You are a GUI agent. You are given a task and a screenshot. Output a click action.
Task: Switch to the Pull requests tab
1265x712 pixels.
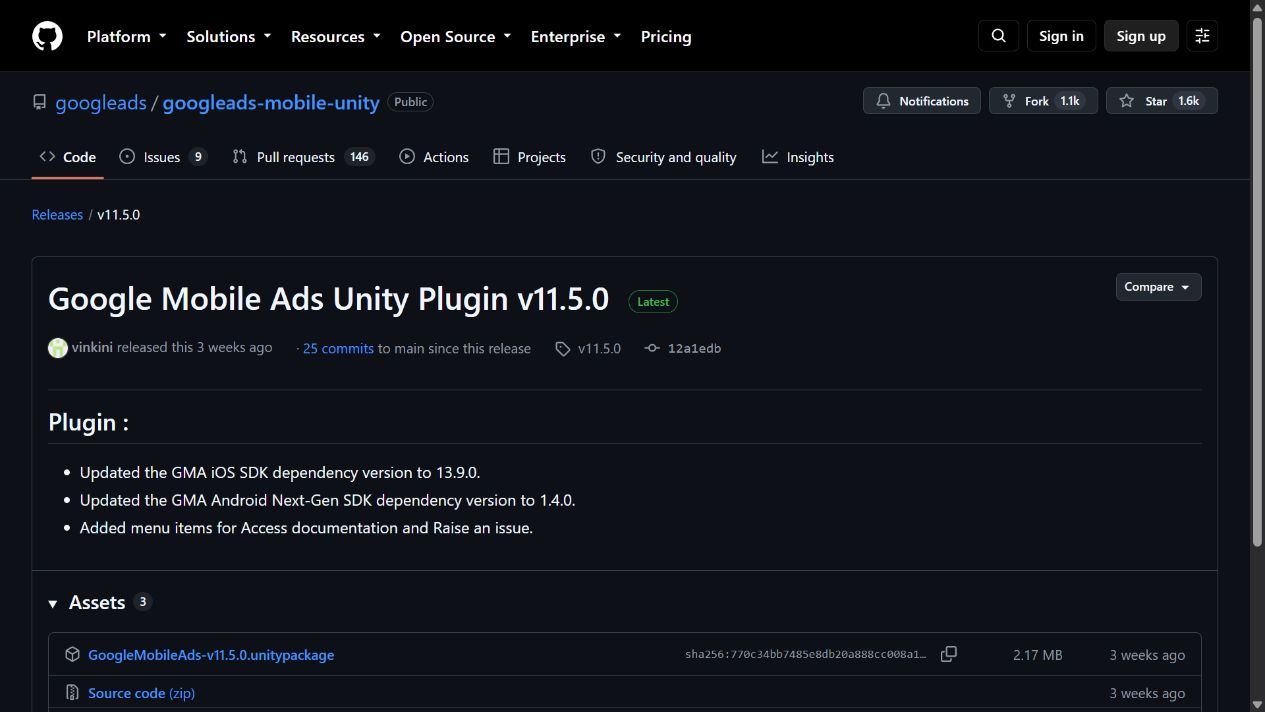(x=302, y=157)
